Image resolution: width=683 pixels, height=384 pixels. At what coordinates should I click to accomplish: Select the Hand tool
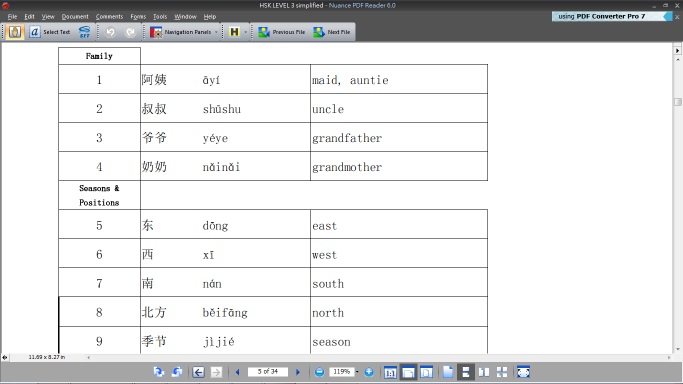click(x=15, y=32)
